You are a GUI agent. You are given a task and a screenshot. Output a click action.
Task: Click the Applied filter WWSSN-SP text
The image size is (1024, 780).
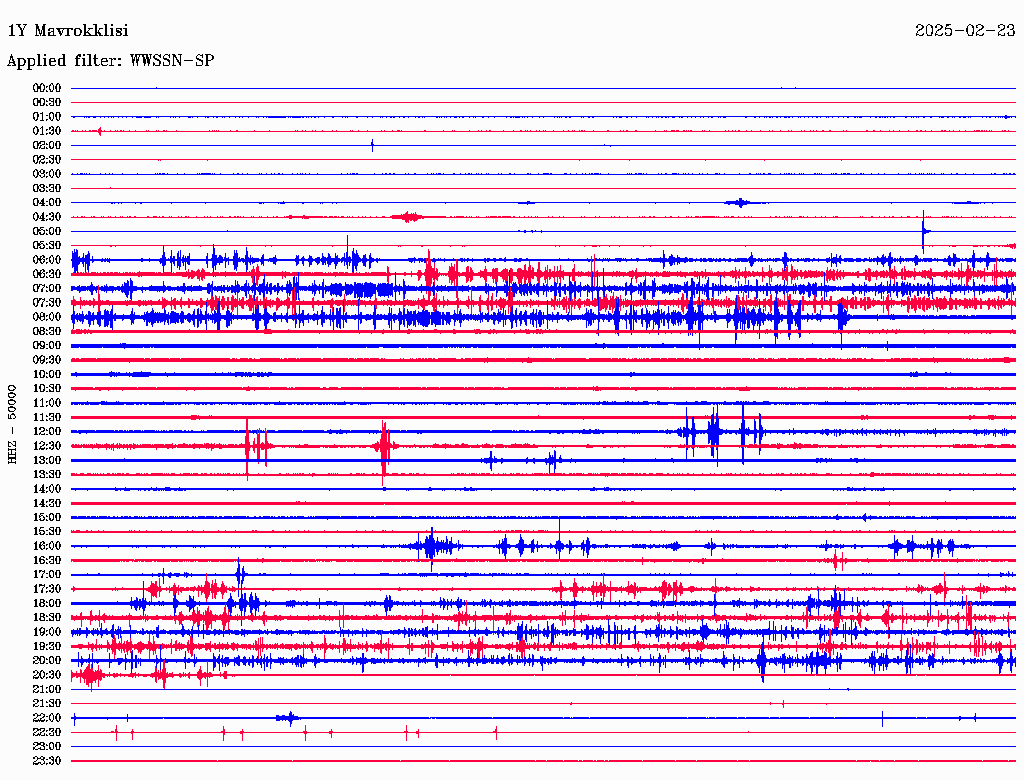pos(110,61)
